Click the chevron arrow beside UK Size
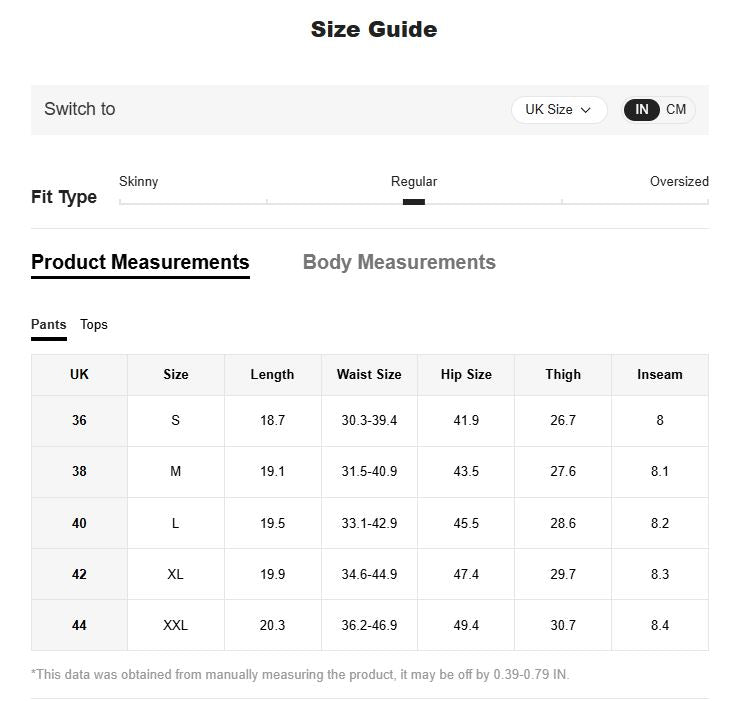 click(x=586, y=110)
